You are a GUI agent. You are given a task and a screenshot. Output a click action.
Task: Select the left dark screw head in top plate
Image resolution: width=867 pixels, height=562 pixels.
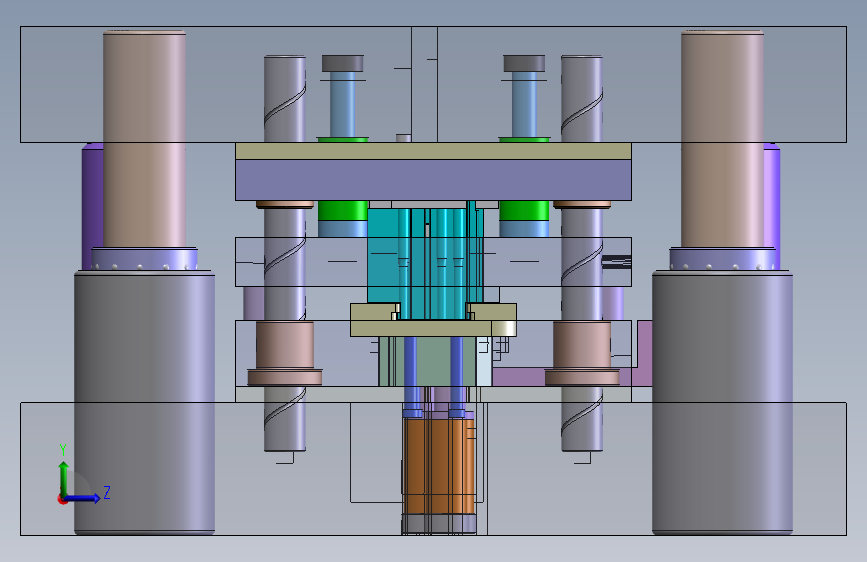[x=343, y=63]
